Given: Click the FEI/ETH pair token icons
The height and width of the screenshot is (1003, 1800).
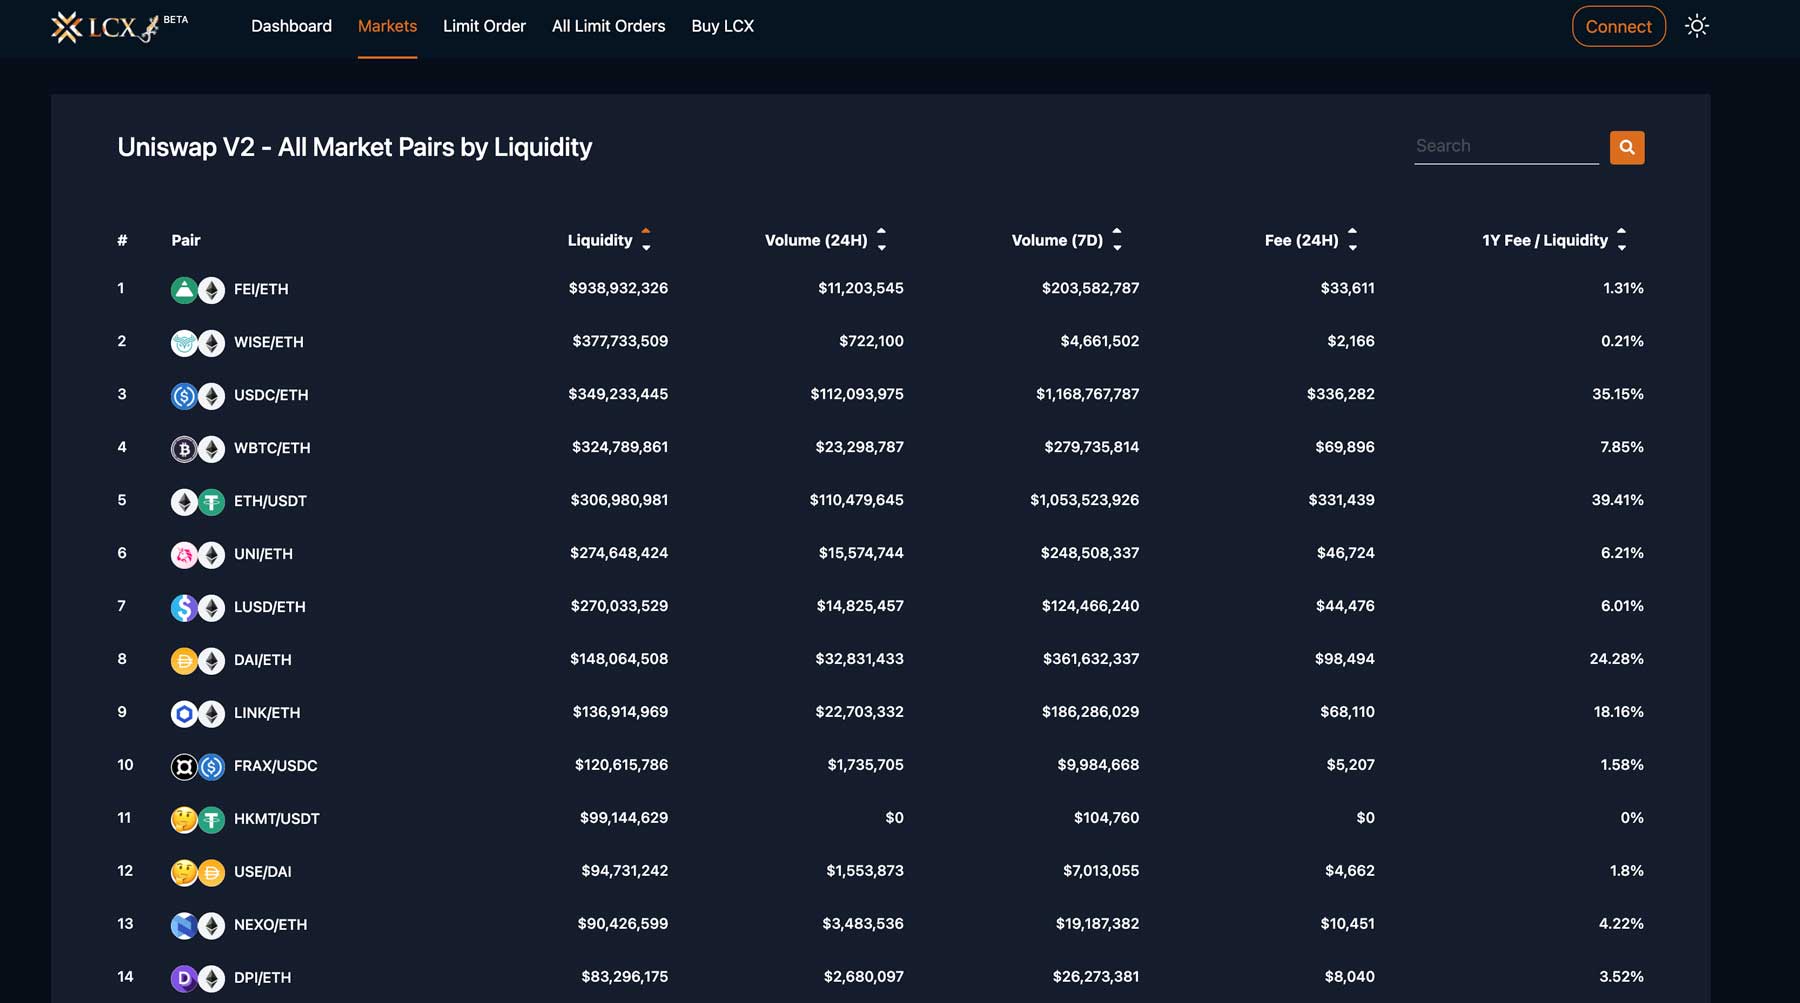Looking at the screenshot, I should point(197,290).
